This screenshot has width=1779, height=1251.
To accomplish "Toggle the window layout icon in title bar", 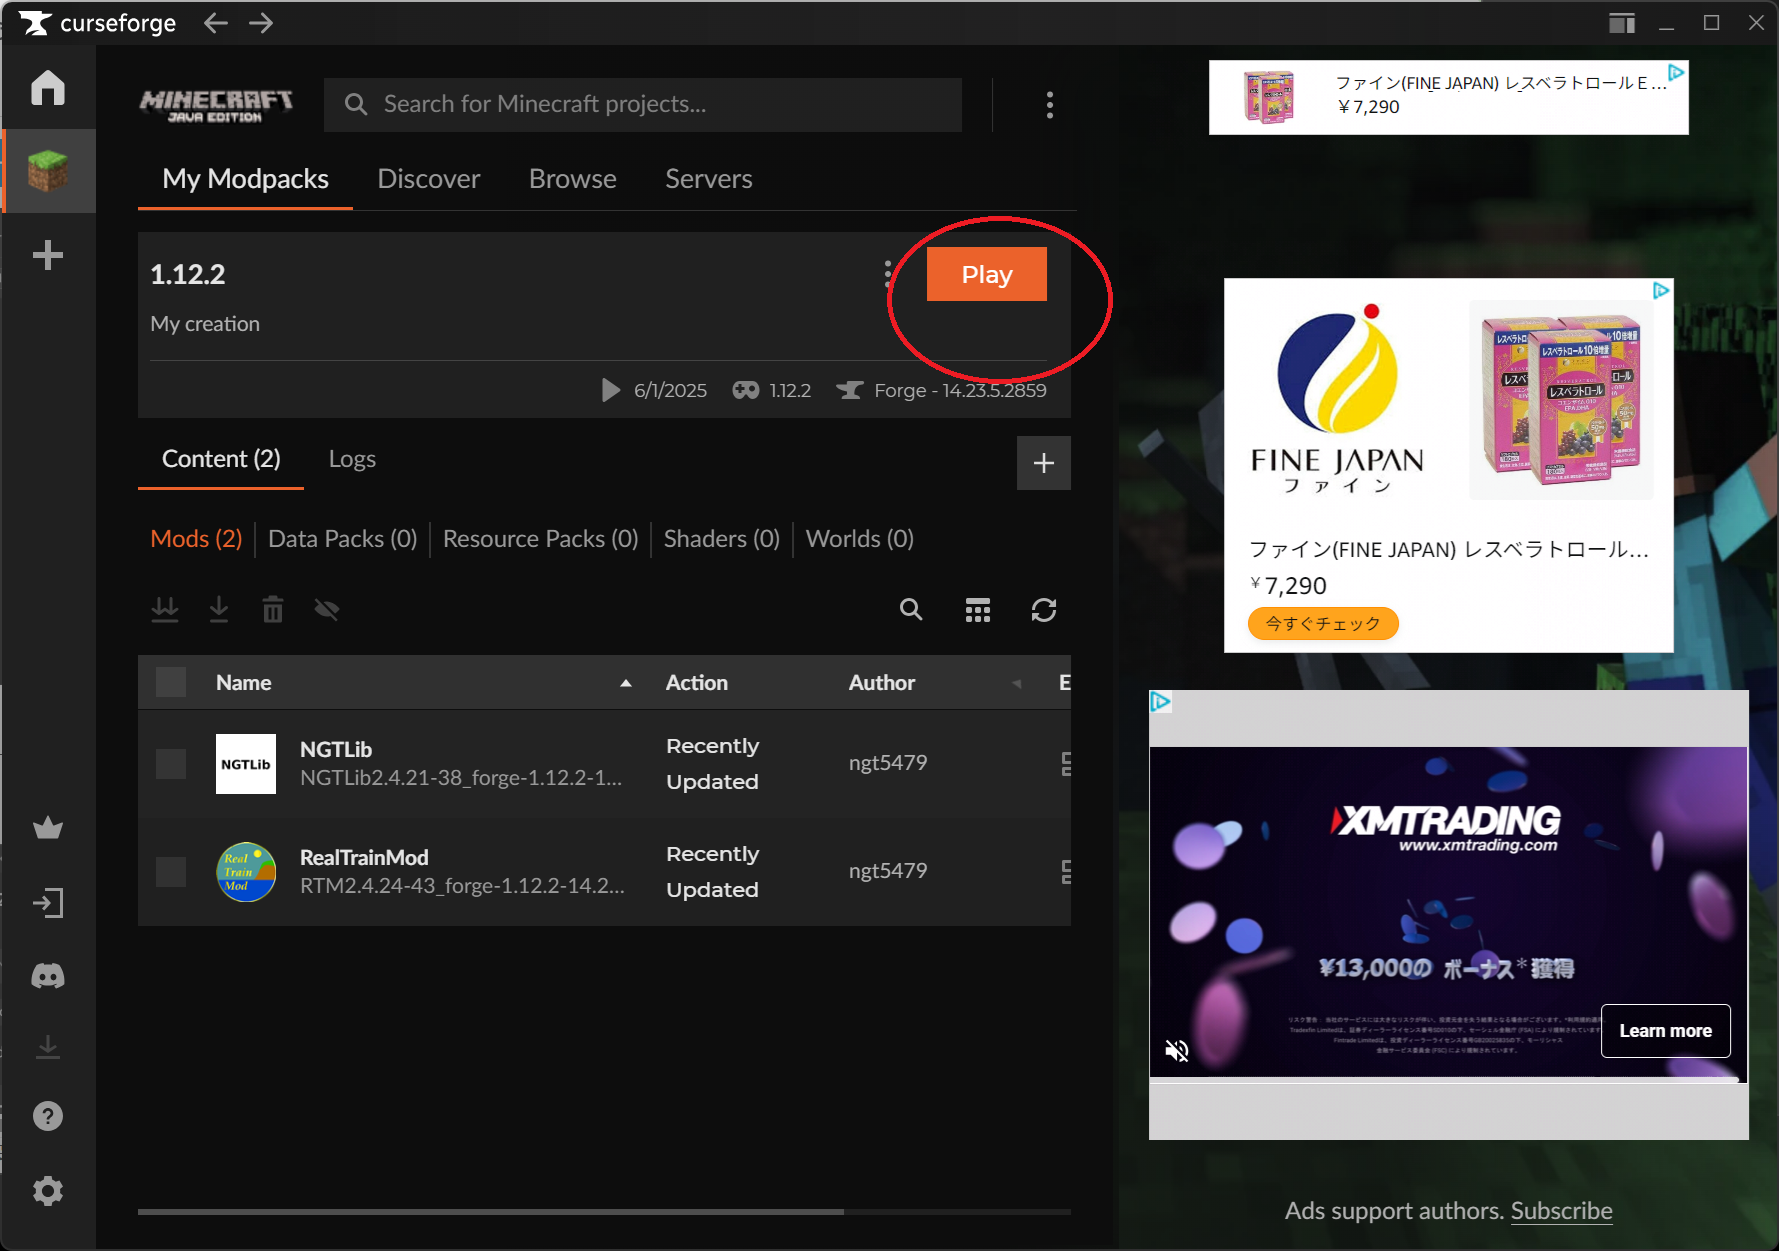I will [1622, 23].
